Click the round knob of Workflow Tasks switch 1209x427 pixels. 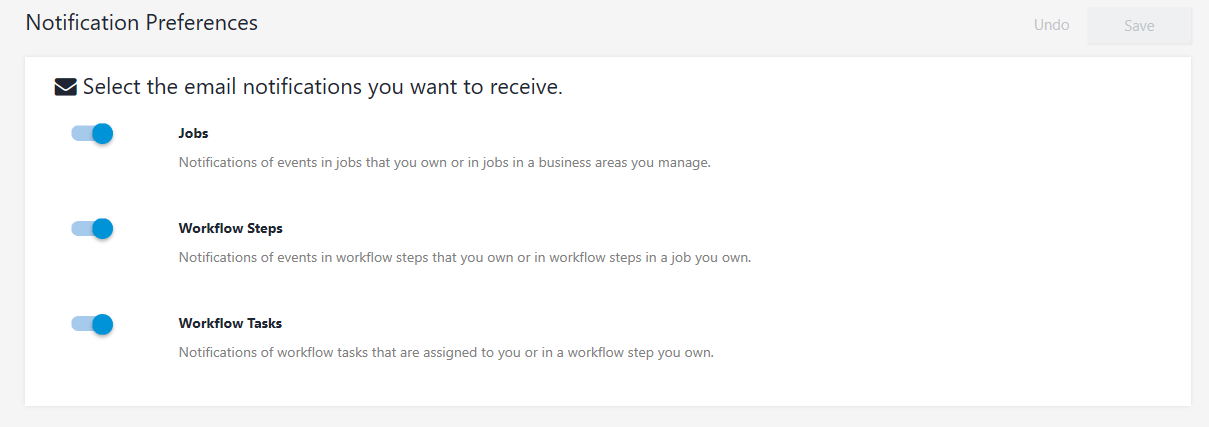102,324
